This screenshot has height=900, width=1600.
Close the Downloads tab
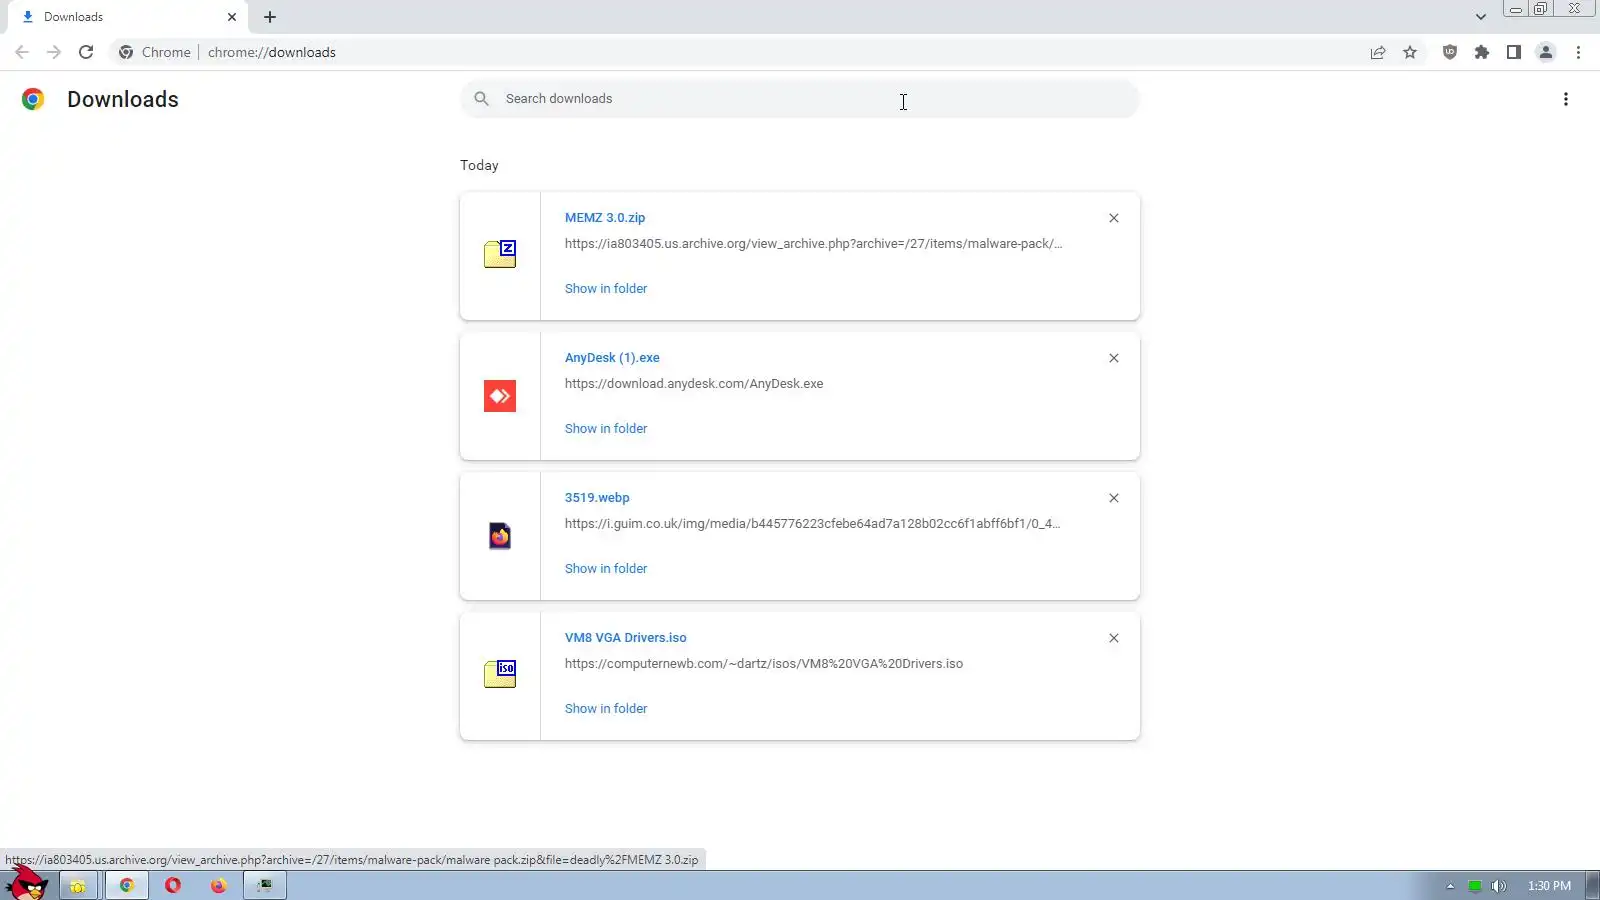coord(232,17)
